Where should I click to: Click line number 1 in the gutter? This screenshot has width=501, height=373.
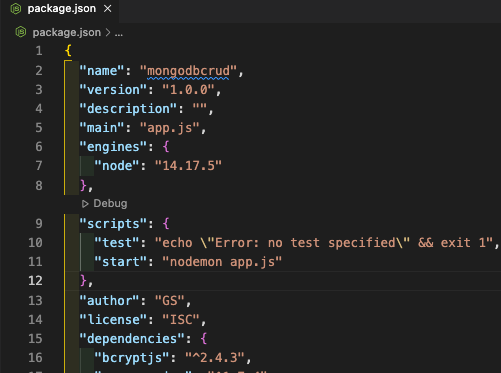click(39, 51)
